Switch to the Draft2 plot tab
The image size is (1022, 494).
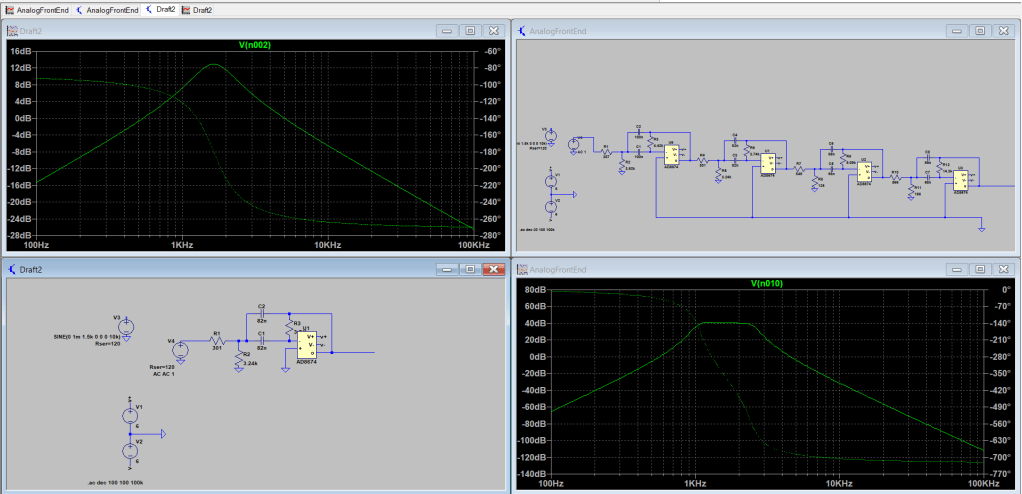click(202, 9)
